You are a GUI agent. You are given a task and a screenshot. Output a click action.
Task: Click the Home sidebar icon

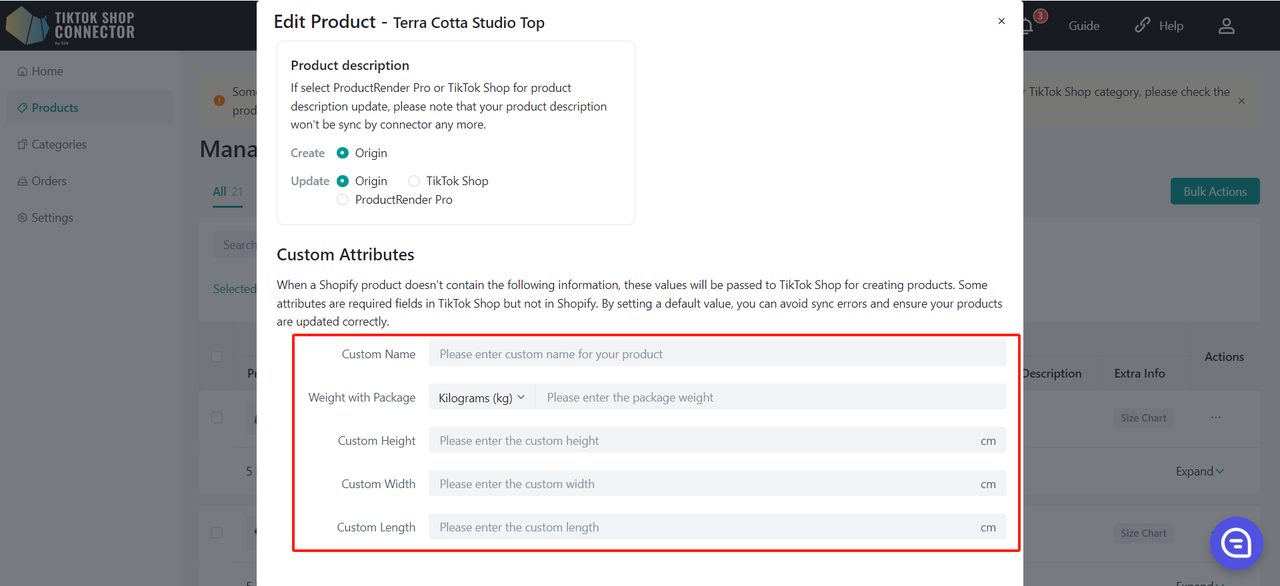[x=22, y=71]
